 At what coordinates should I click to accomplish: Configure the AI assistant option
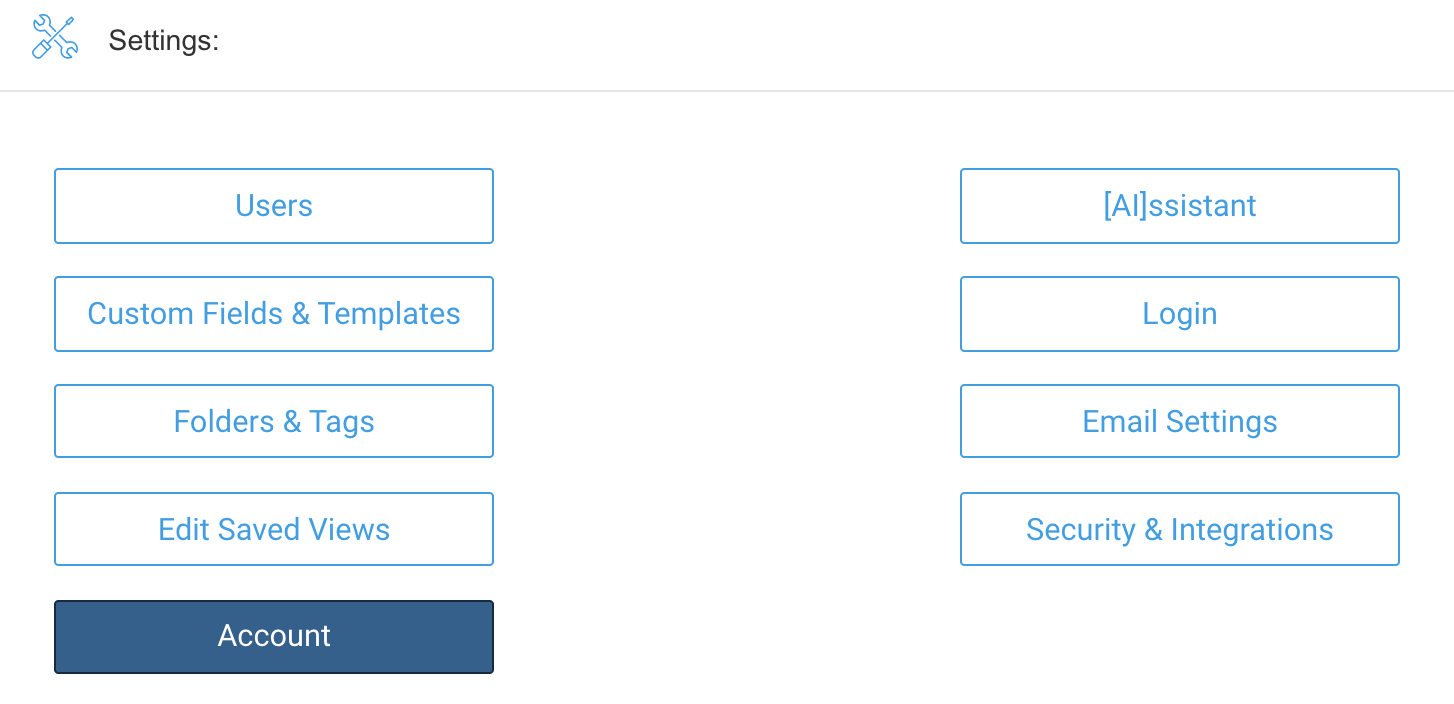click(x=1180, y=206)
